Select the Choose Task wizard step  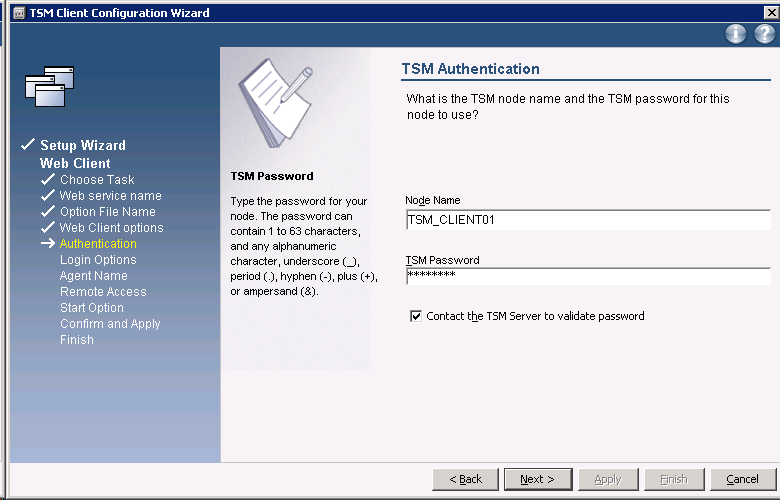pyautogui.click(x=96, y=180)
